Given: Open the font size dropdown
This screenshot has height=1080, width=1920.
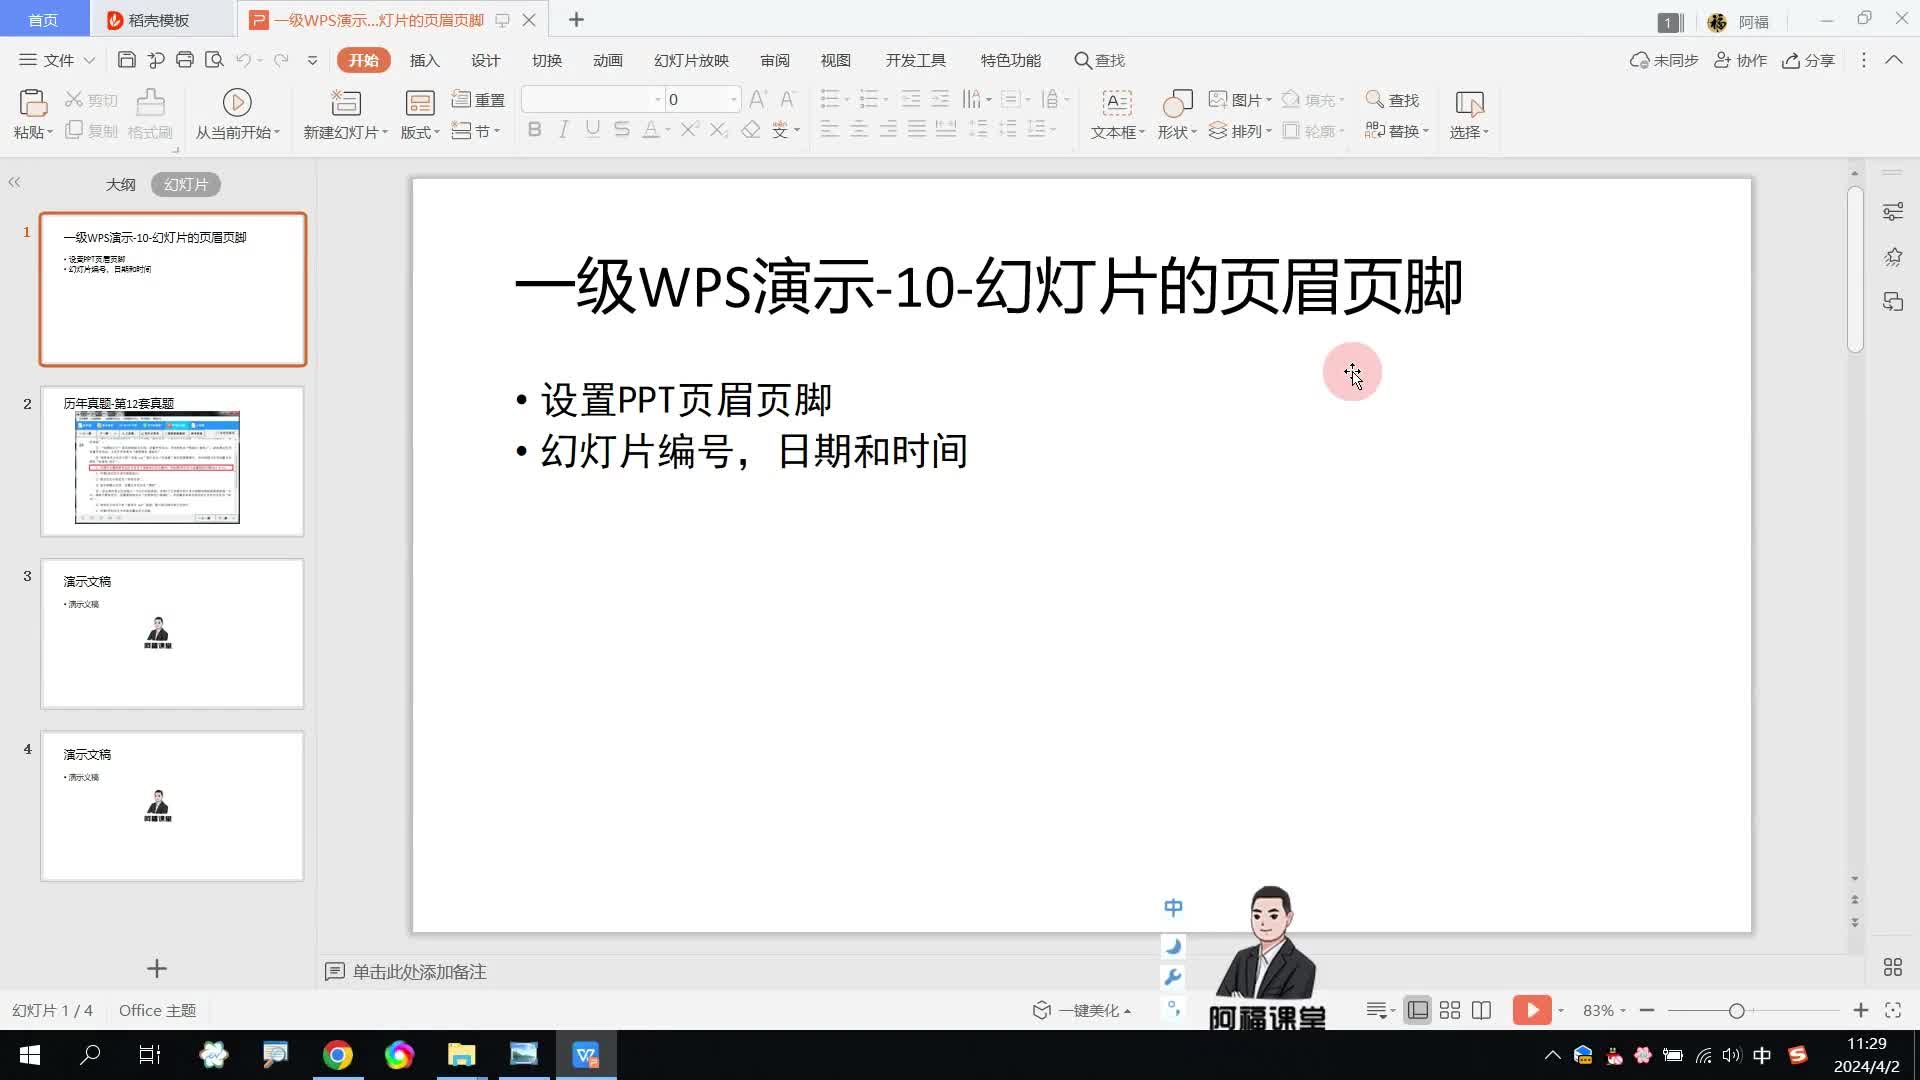Looking at the screenshot, I should click(734, 99).
